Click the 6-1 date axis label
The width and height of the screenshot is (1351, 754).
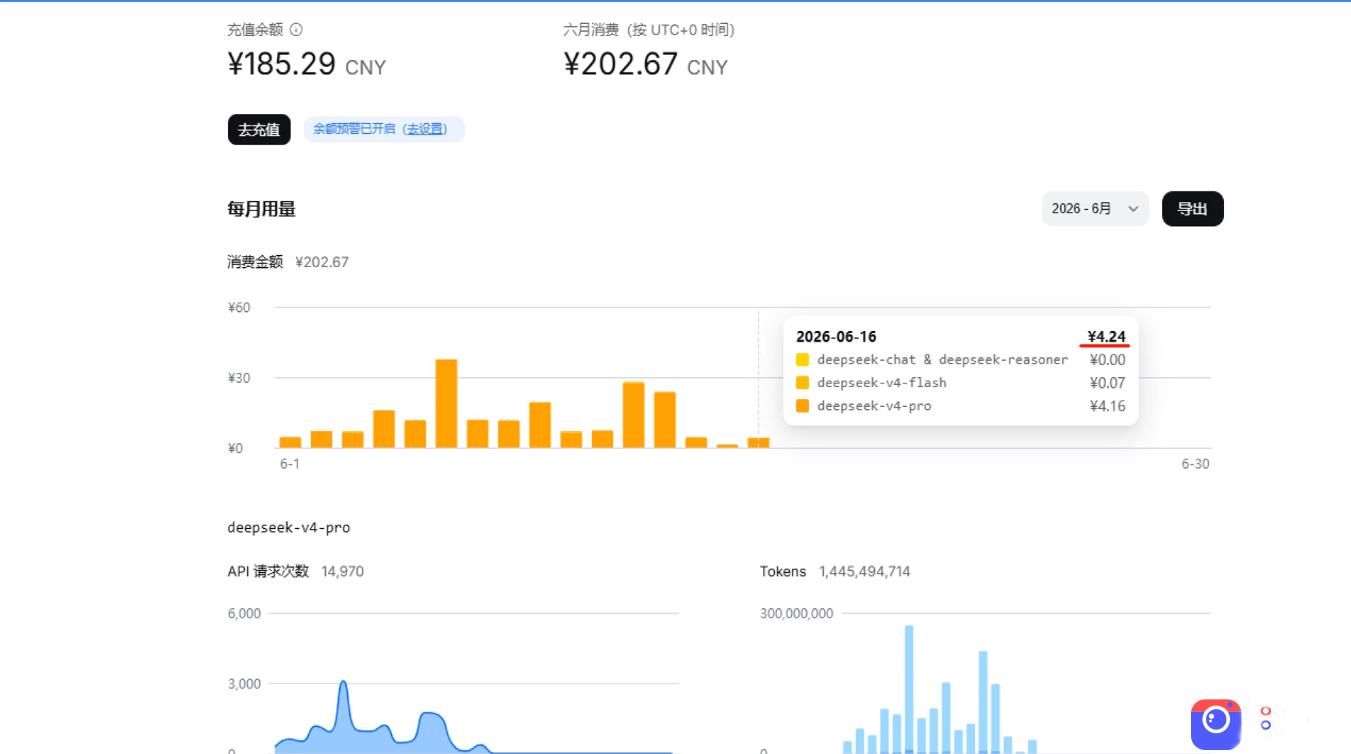pos(290,464)
